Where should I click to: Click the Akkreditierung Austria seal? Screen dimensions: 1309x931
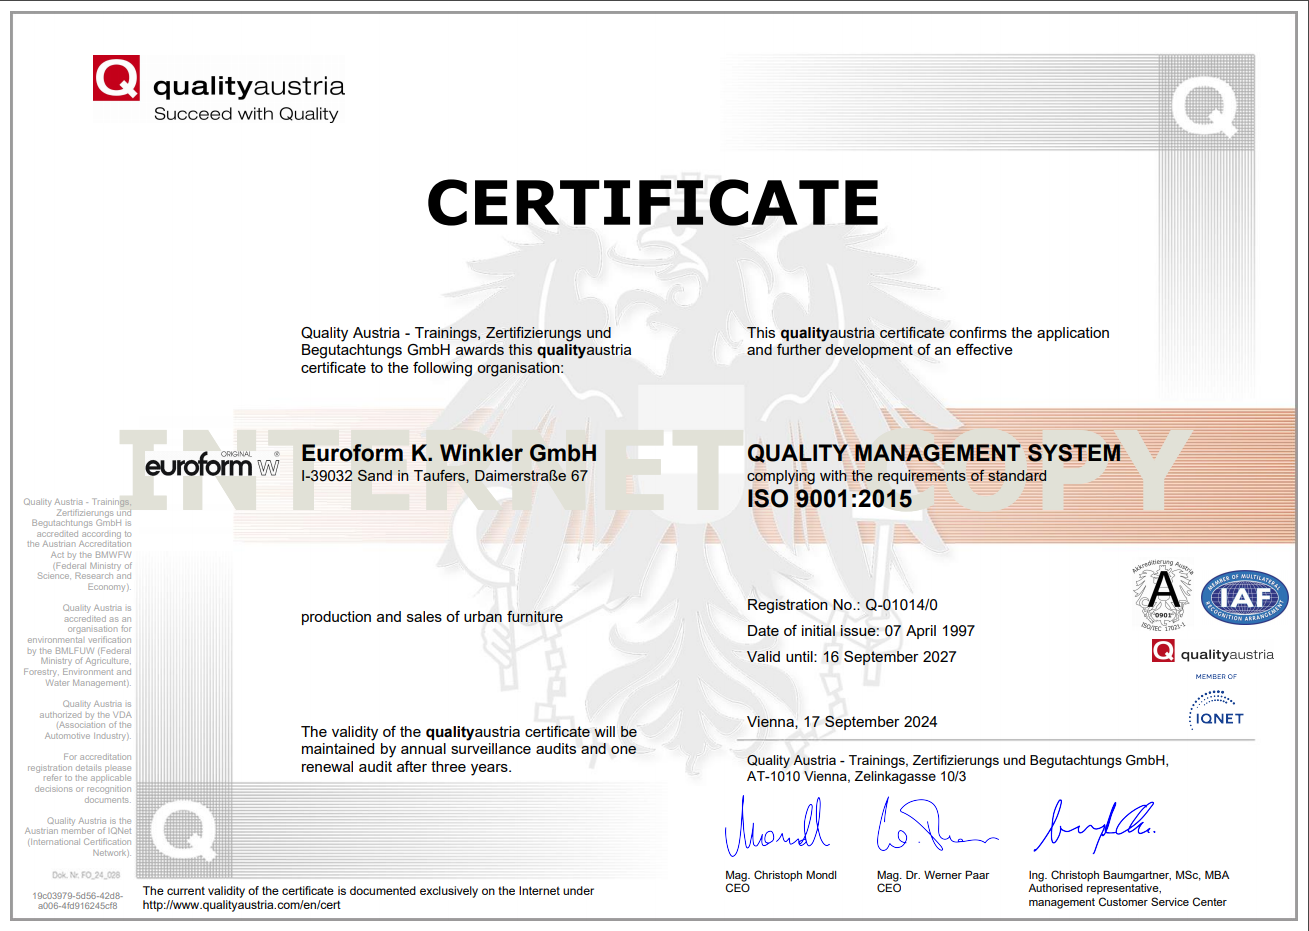[x=1162, y=596]
